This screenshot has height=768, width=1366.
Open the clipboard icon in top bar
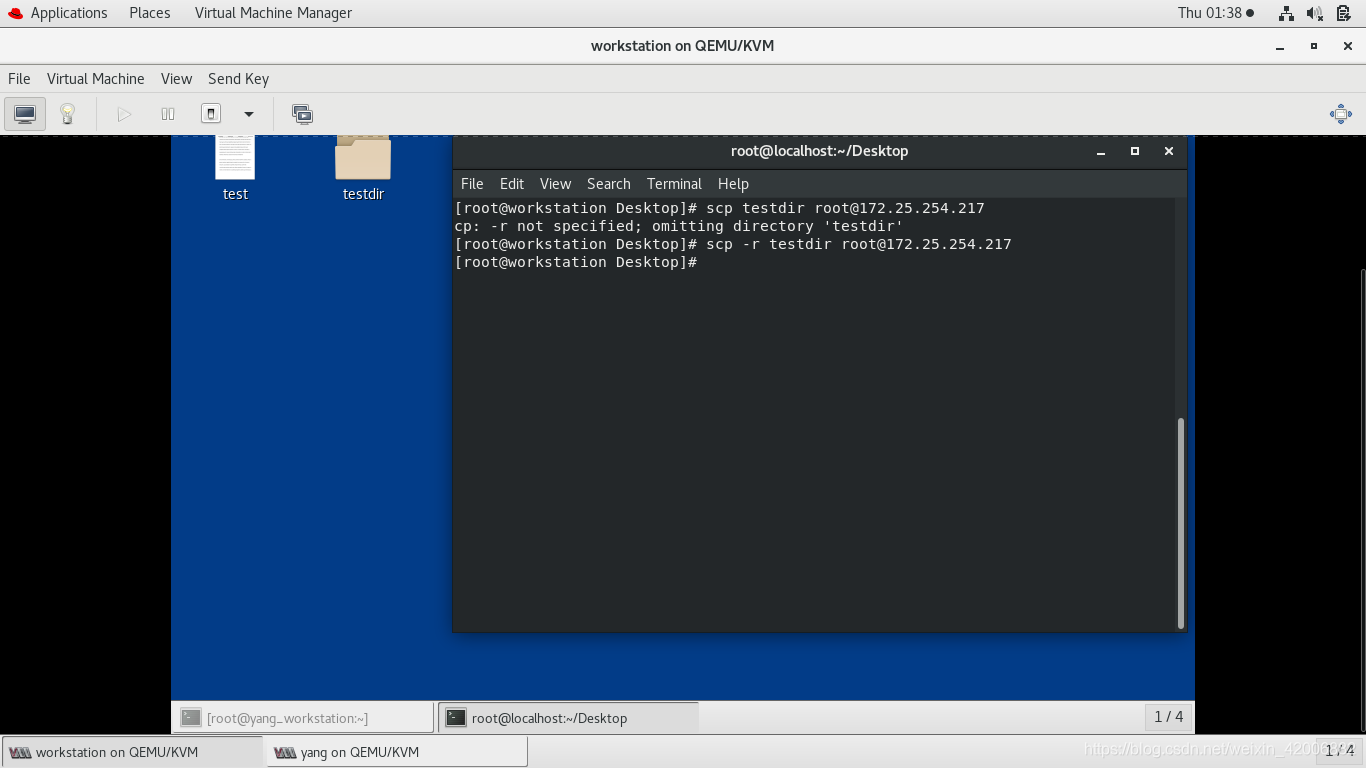coord(1343,13)
